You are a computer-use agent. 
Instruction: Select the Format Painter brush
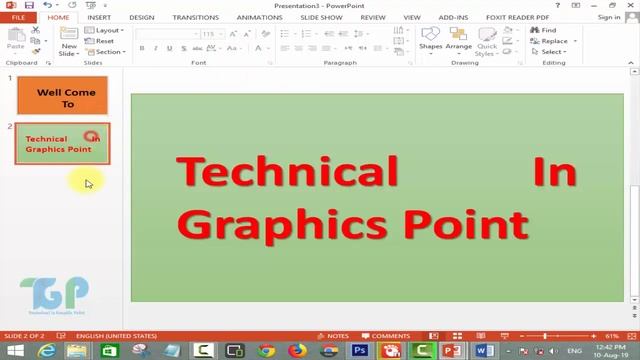point(36,51)
